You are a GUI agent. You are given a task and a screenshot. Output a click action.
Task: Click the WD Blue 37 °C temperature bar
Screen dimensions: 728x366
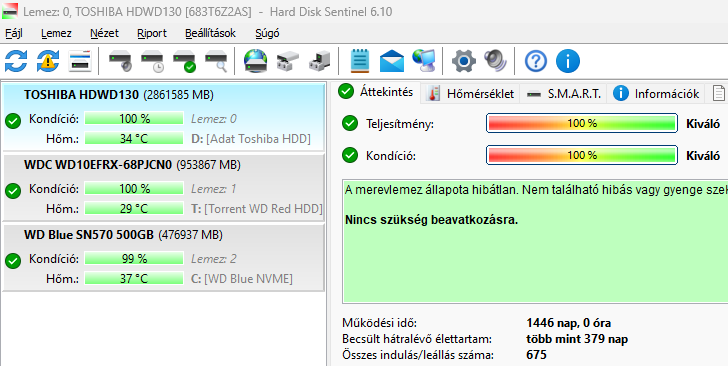tap(134, 279)
